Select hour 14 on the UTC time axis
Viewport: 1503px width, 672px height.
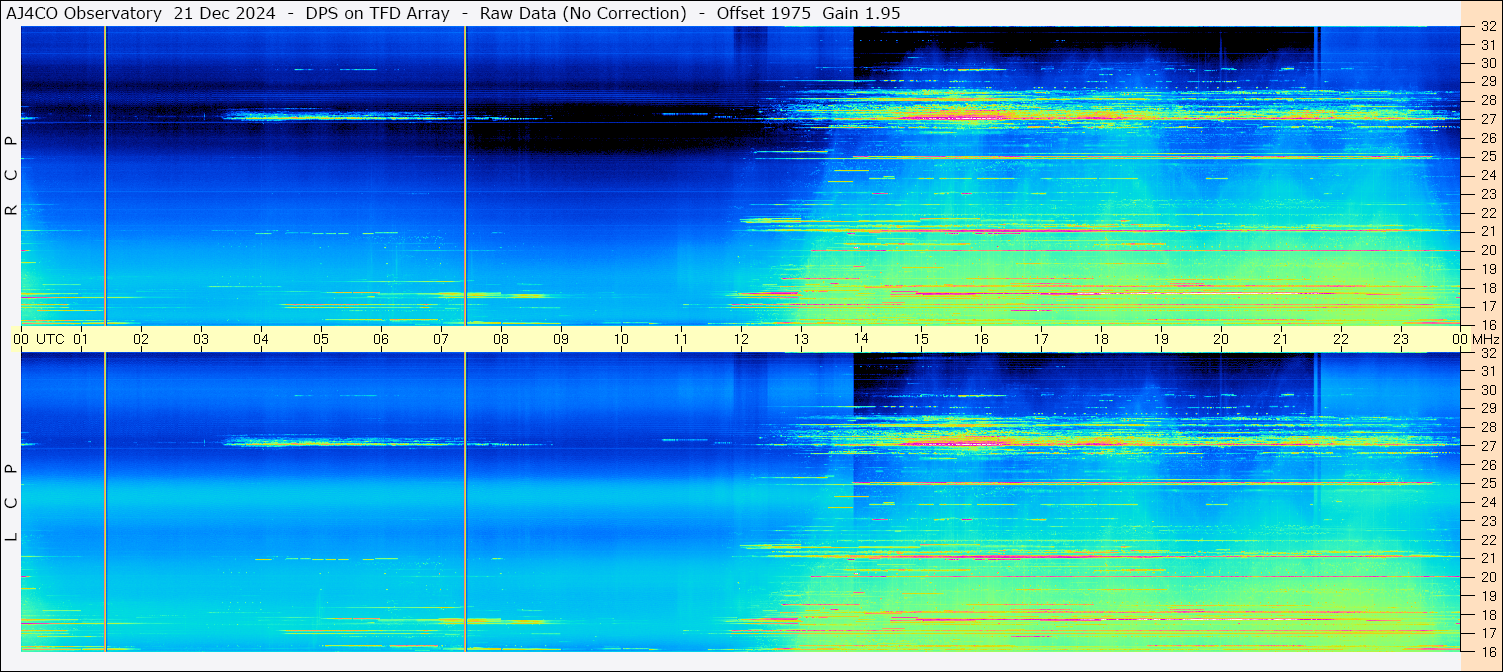[x=861, y=339]
